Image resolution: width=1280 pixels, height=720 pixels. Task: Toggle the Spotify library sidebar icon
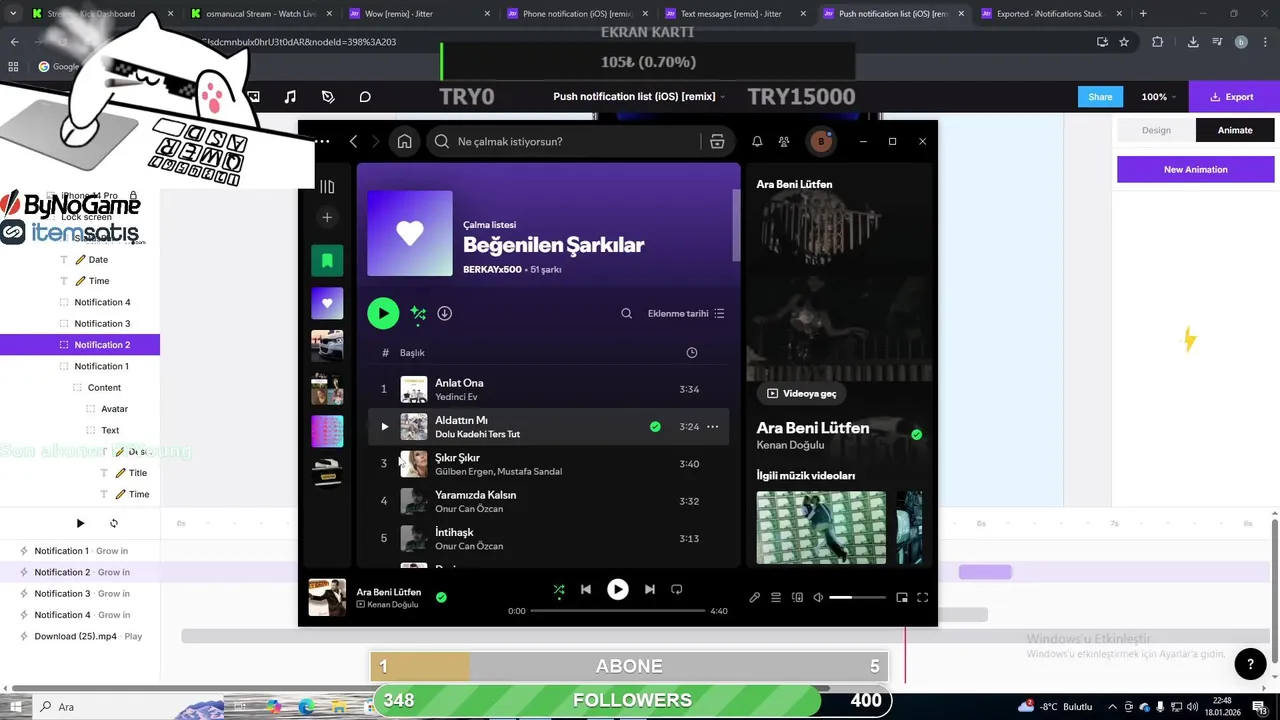click(x=327, y=186)
